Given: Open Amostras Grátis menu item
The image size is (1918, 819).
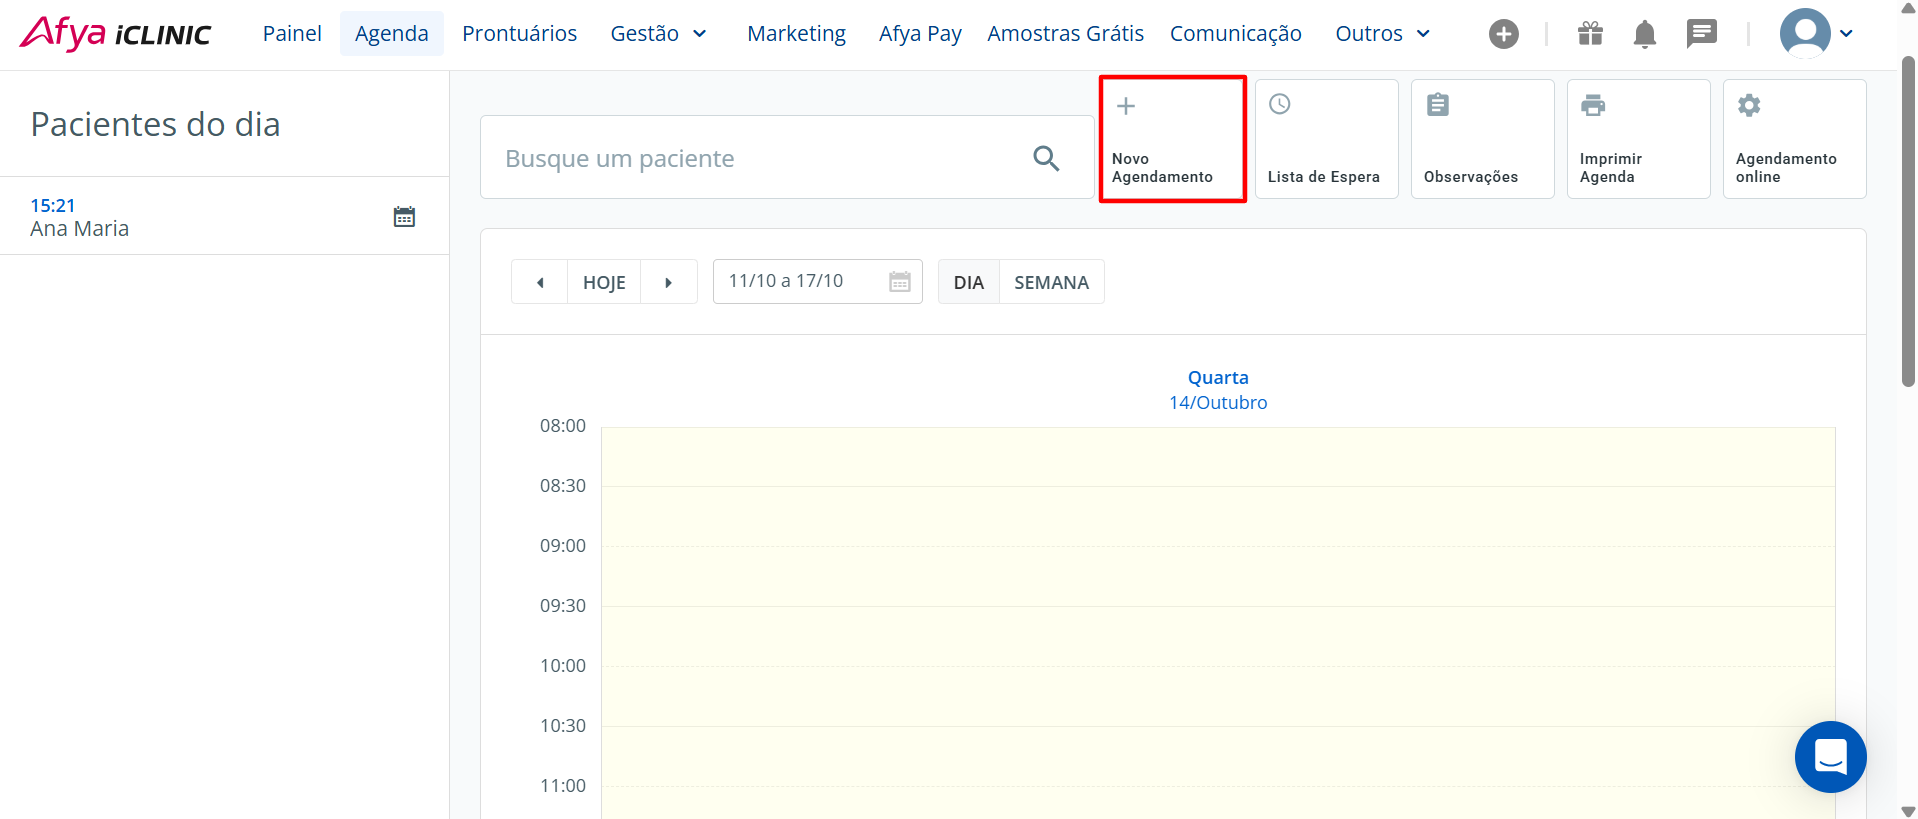Looking at the screenshot, I should (1065, 34).
